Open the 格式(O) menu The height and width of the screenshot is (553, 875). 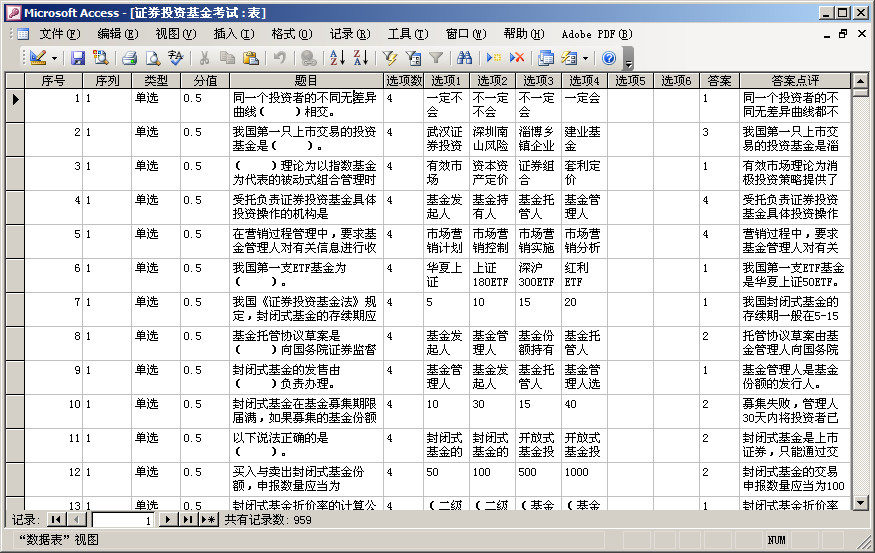coord(292,34)
